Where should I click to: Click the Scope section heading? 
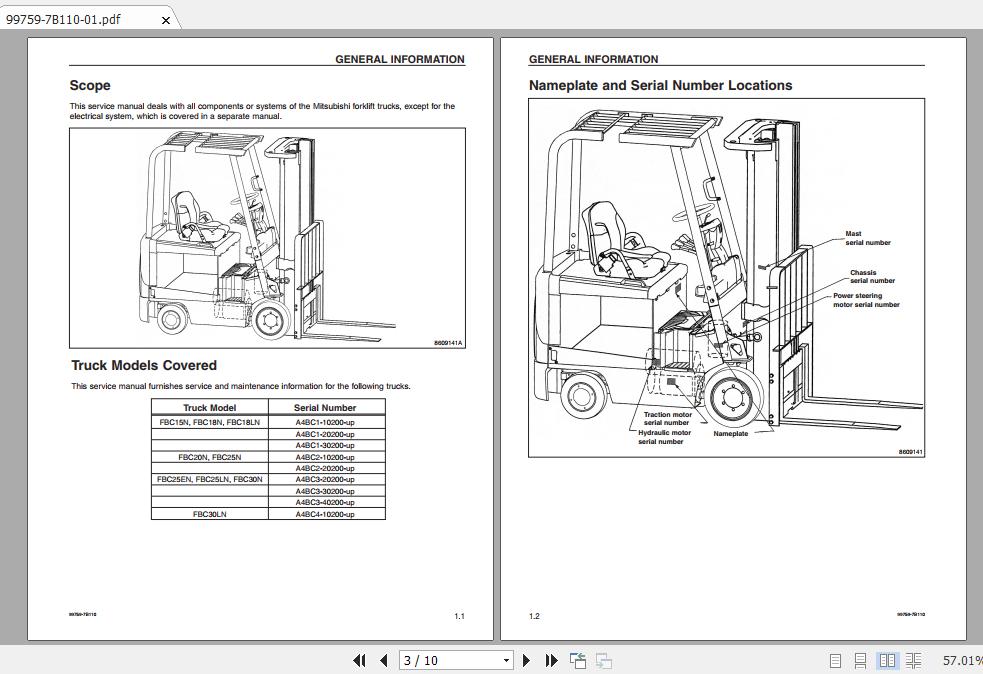[89, 85]
